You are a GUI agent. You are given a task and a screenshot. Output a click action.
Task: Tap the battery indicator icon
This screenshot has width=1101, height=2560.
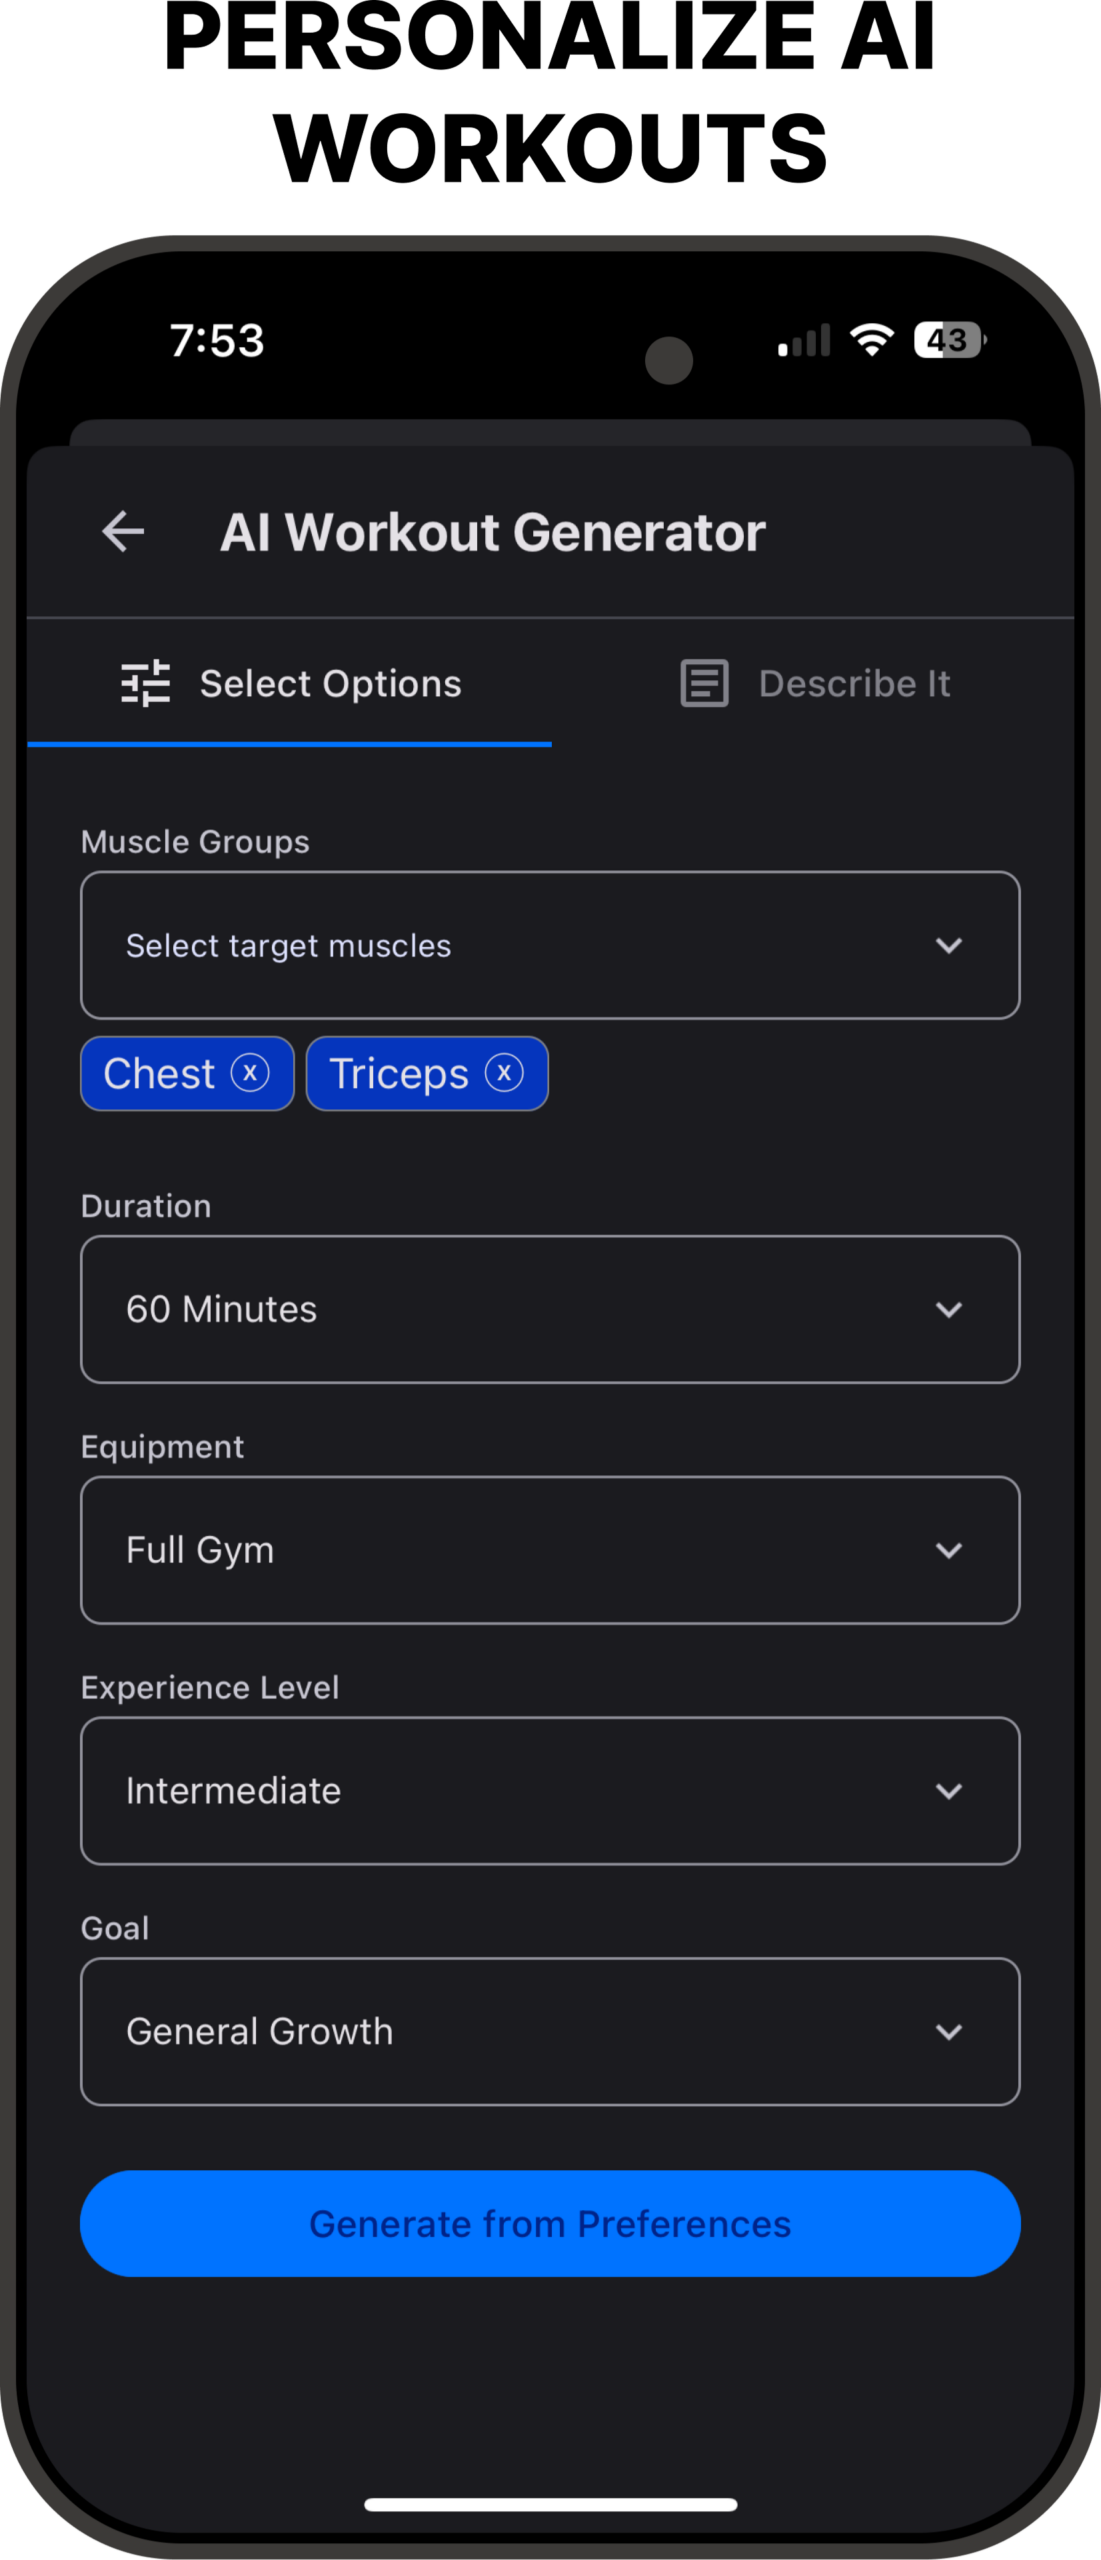(949, 340)
